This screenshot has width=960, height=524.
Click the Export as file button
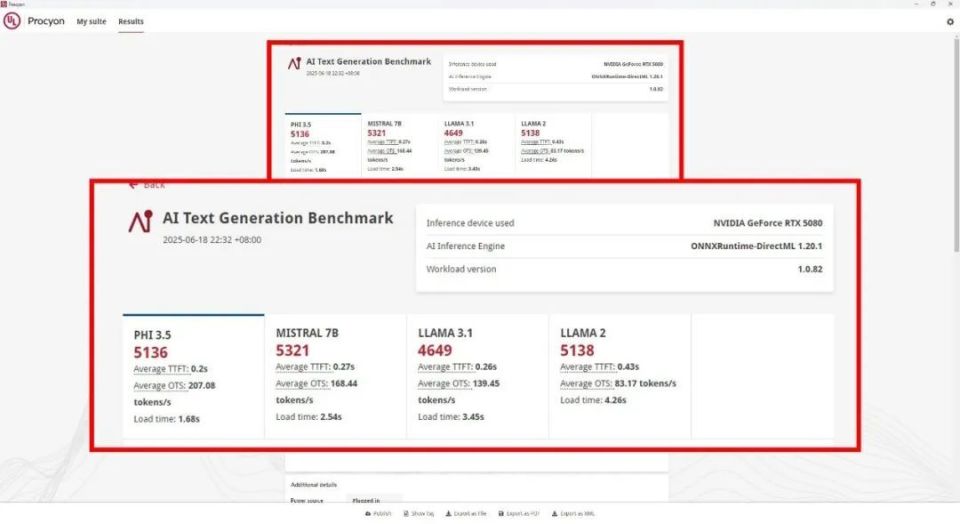pos(465,514)
